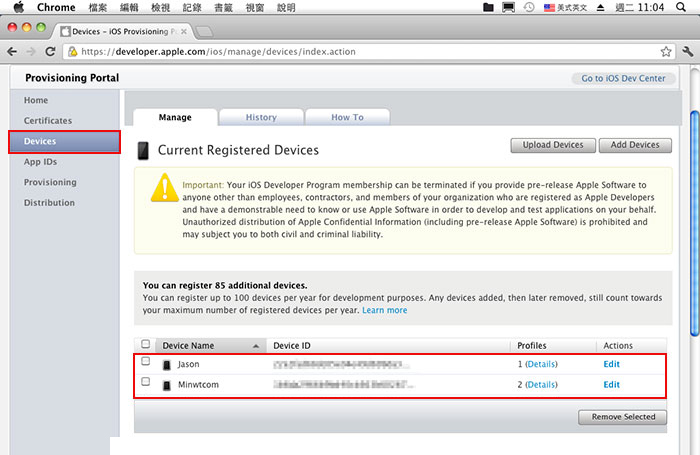This screenshot has height=455, width=700.
Task: Edit the Minwtcom device
Action: pos(611,384)
